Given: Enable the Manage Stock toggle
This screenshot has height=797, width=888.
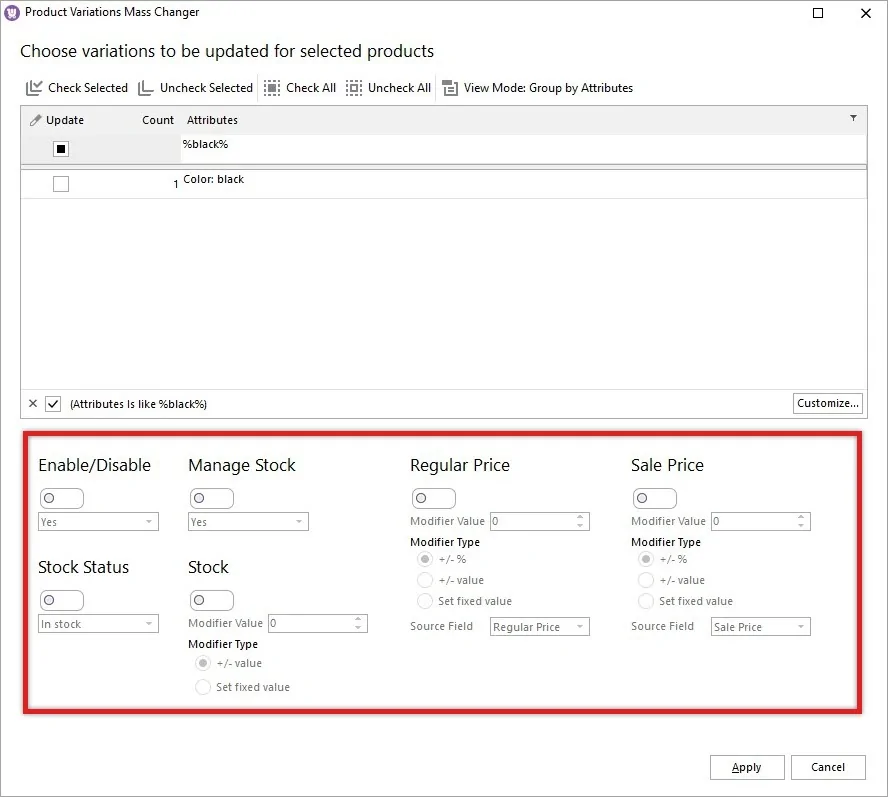Looking at the screenshot, I should [212, 498].
